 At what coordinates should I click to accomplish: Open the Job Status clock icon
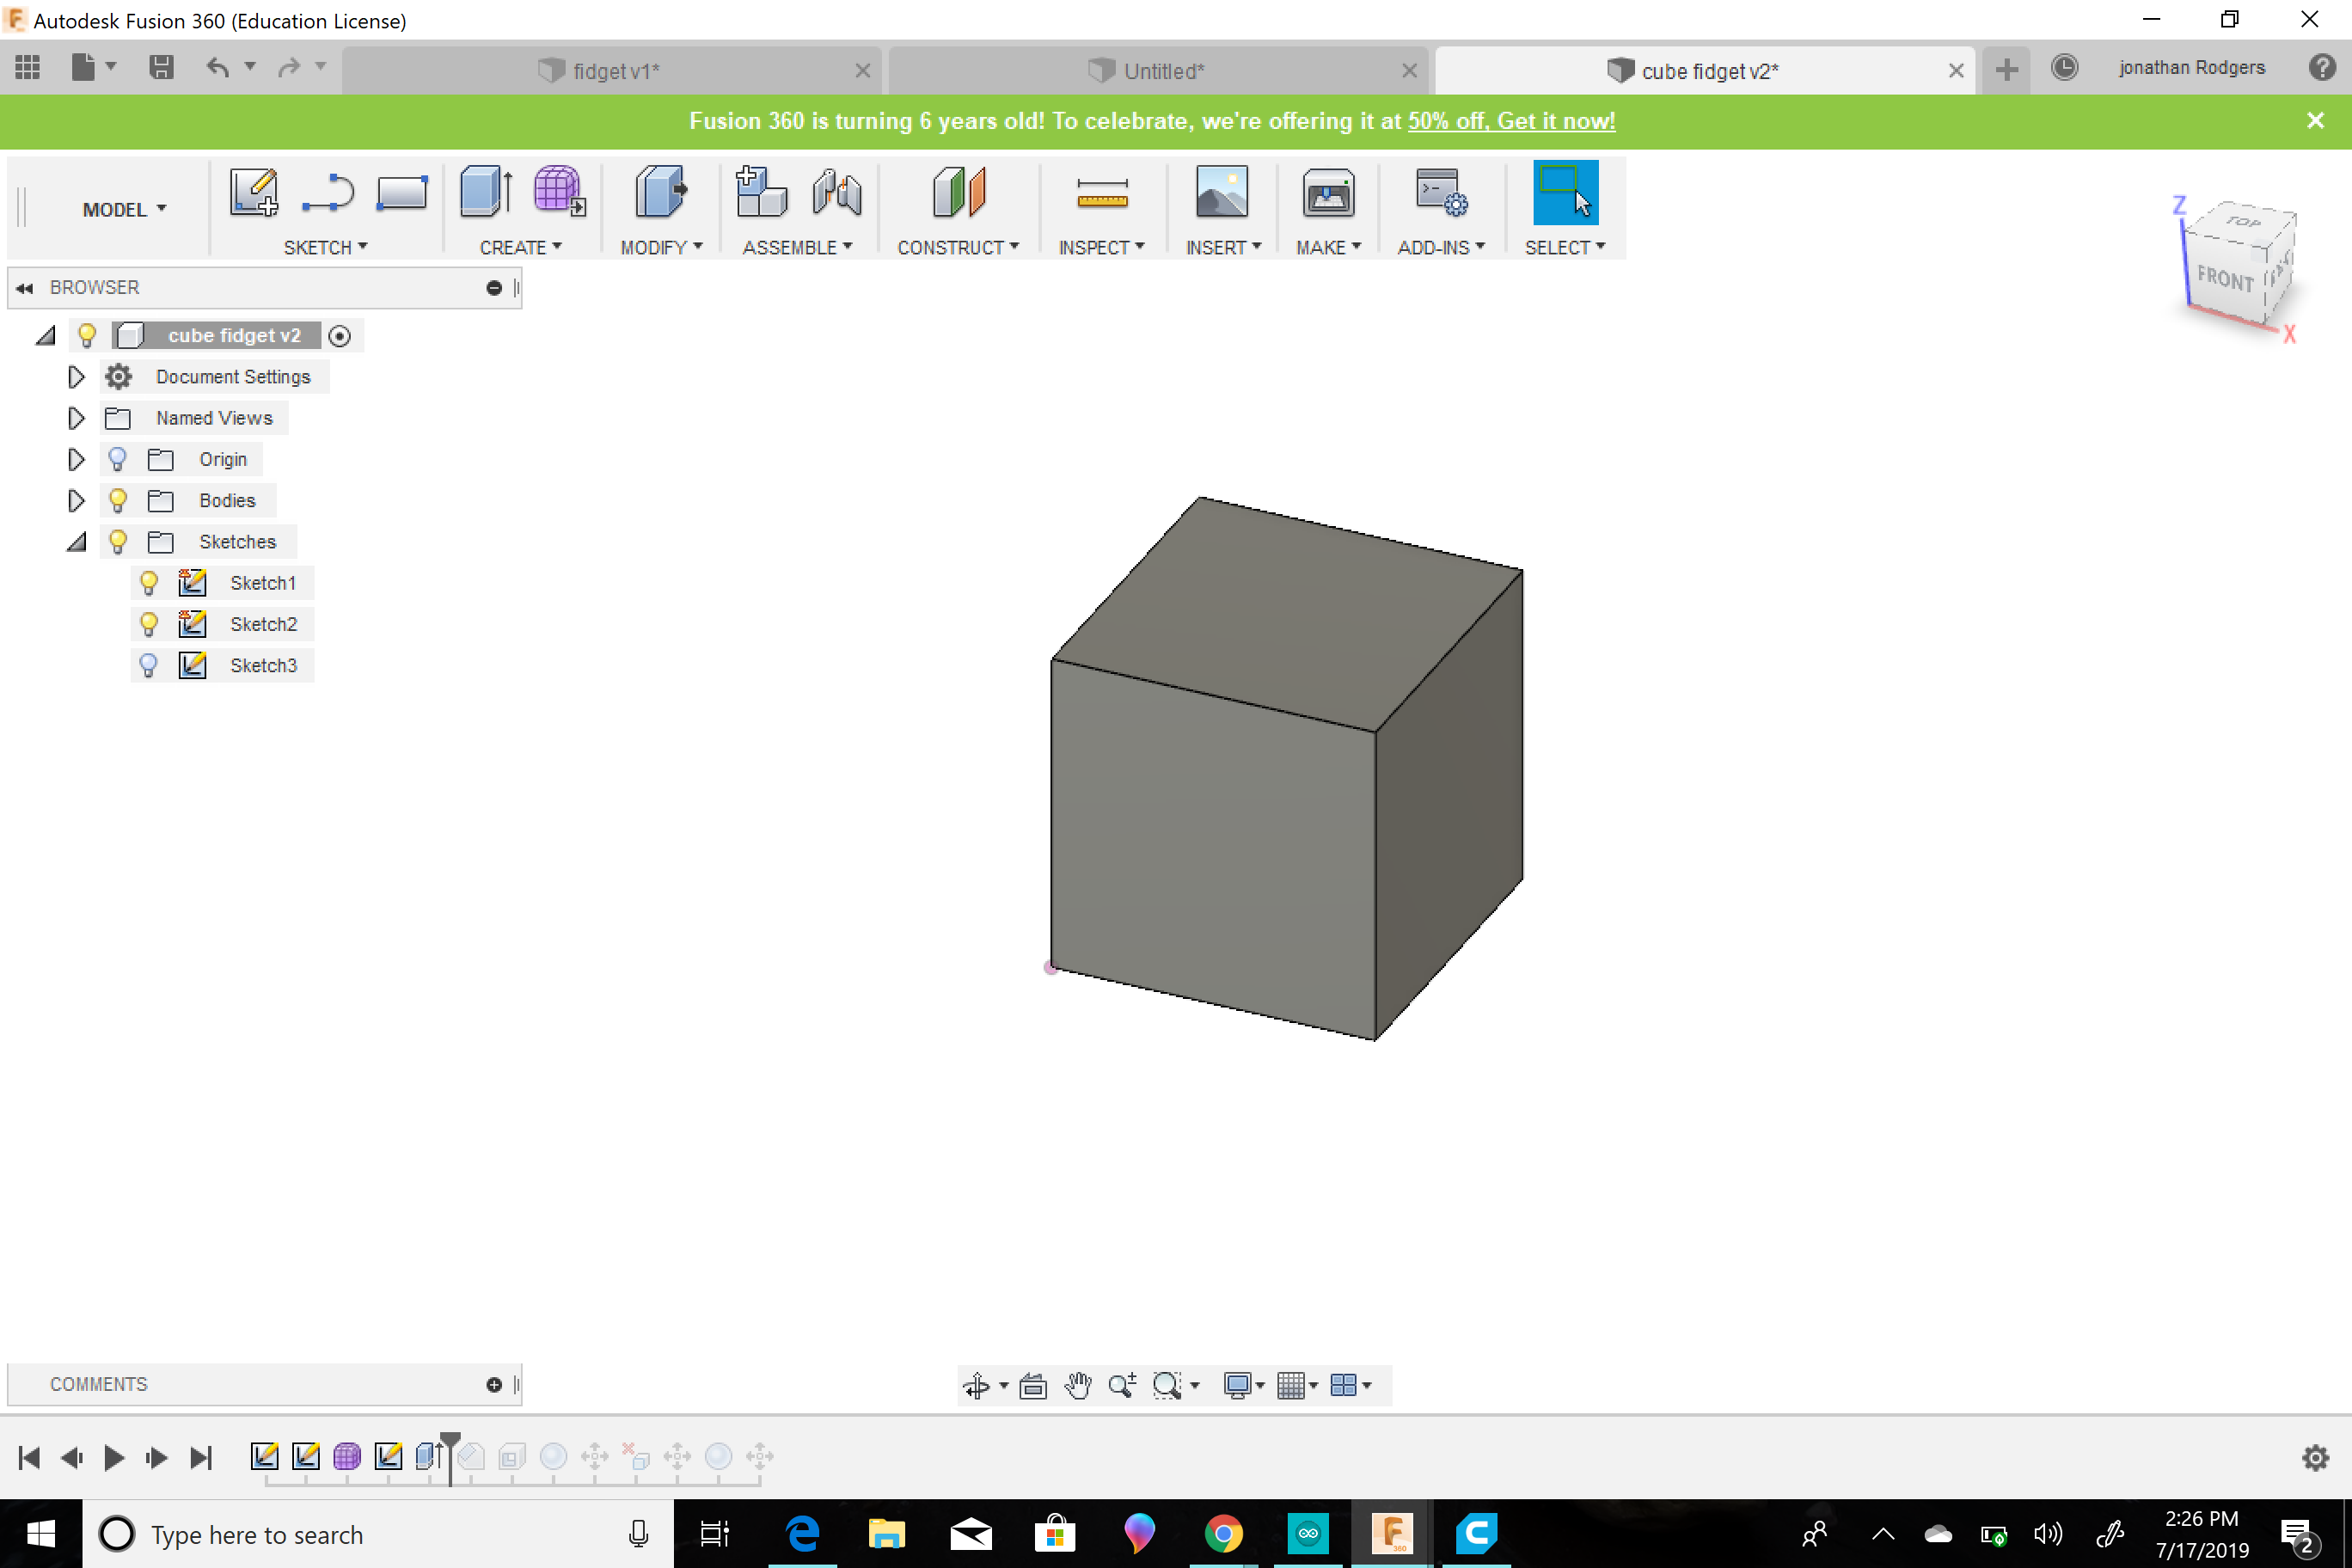click(2064, 67)
